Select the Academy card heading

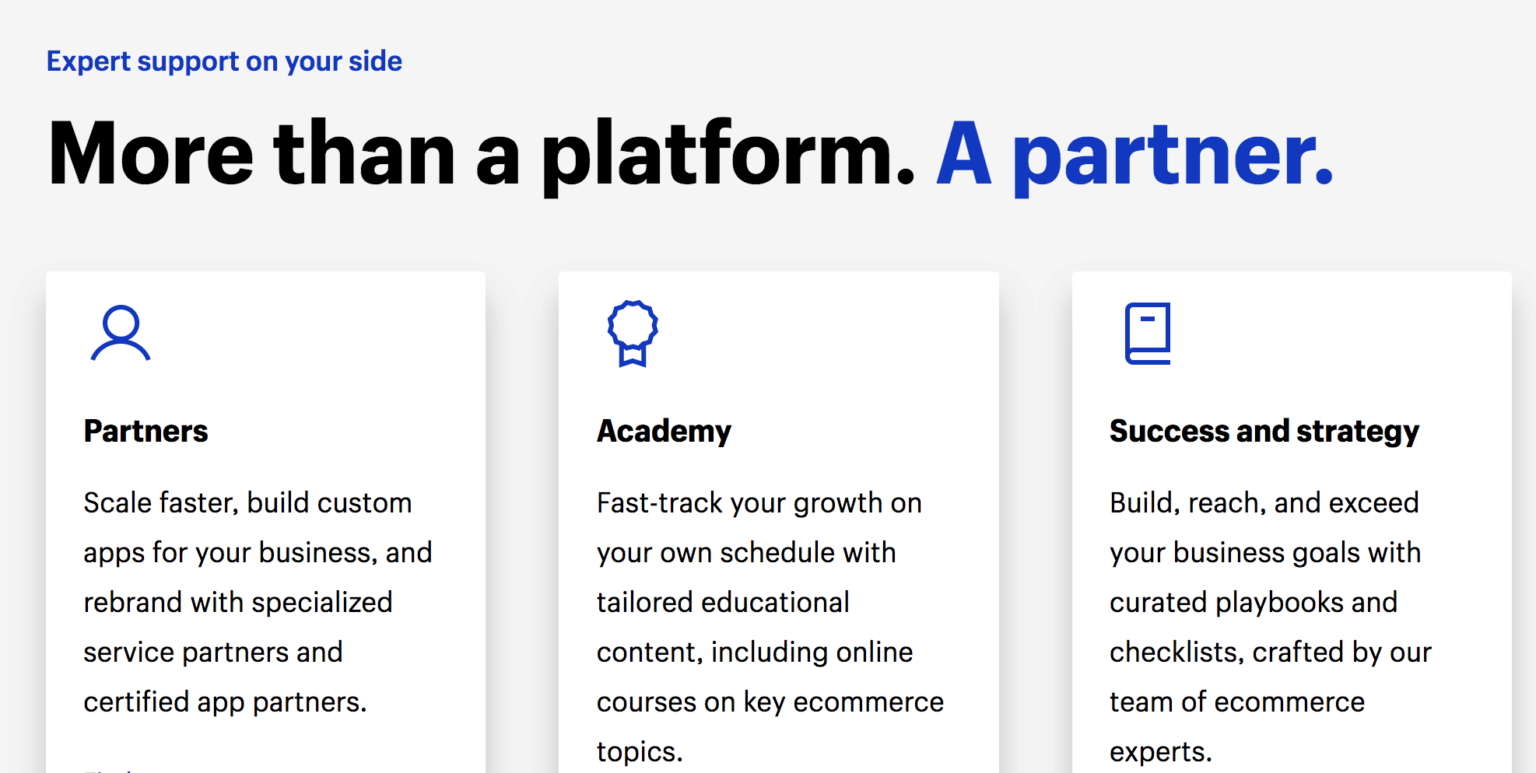664,431
